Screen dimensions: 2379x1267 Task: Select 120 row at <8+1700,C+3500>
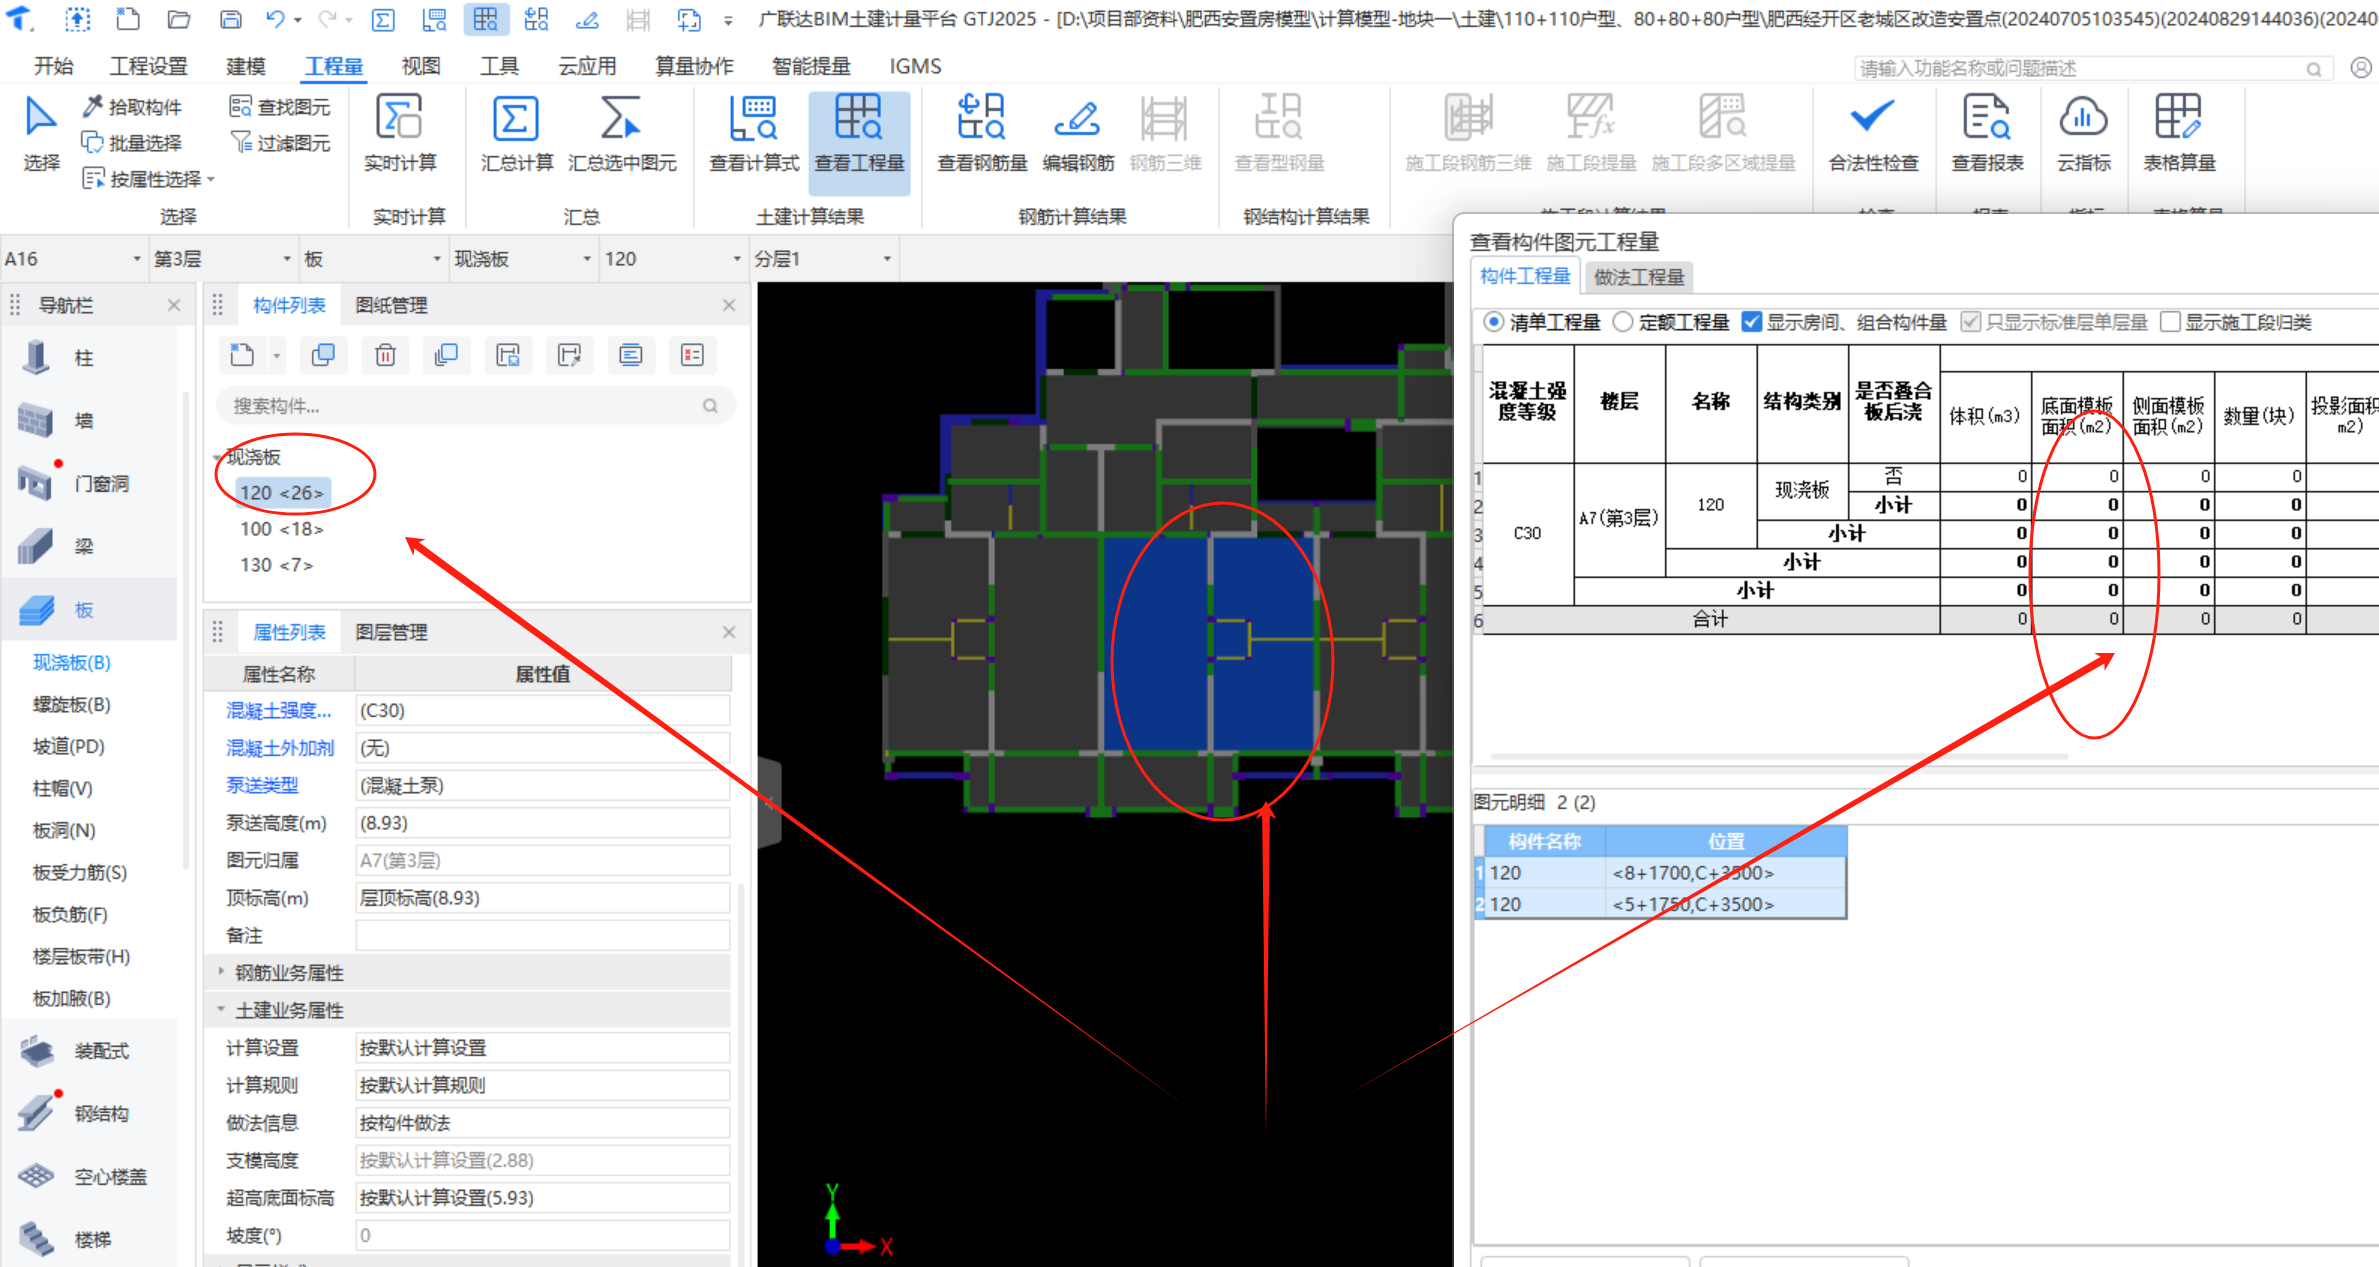[x=1664, y=873]
